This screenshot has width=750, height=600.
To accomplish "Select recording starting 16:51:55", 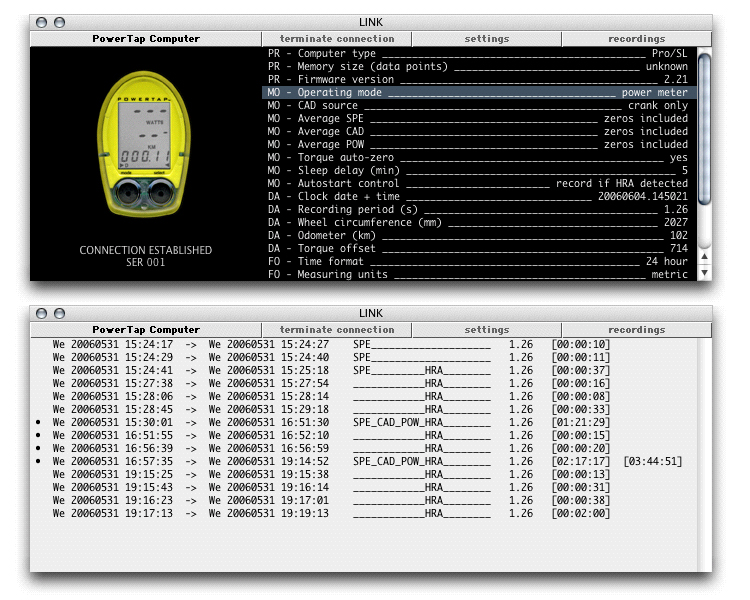I will point(364,435).
